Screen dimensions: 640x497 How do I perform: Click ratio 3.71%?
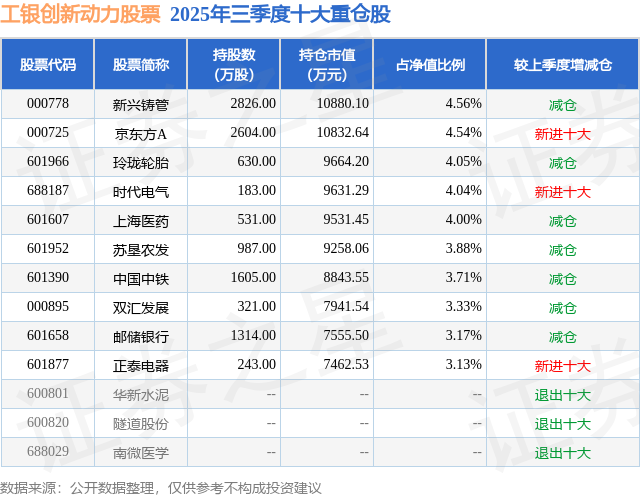(464, 277)
